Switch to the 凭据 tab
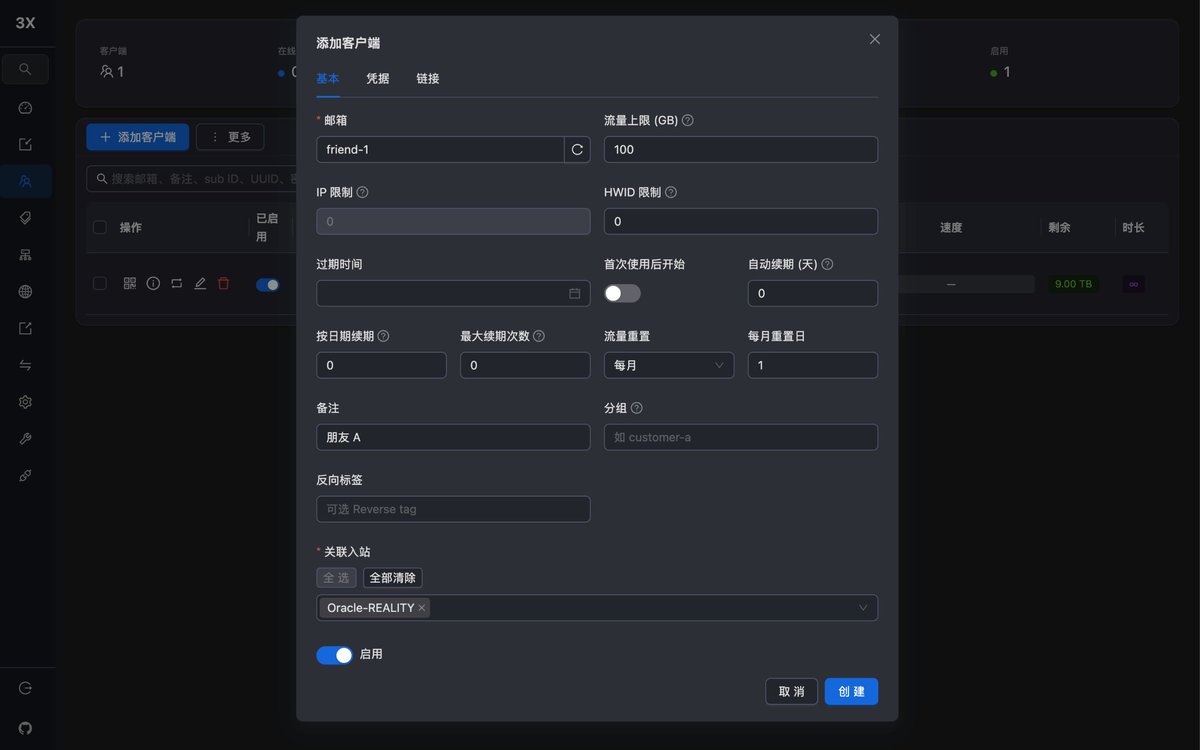 click(x=378, y=79)
